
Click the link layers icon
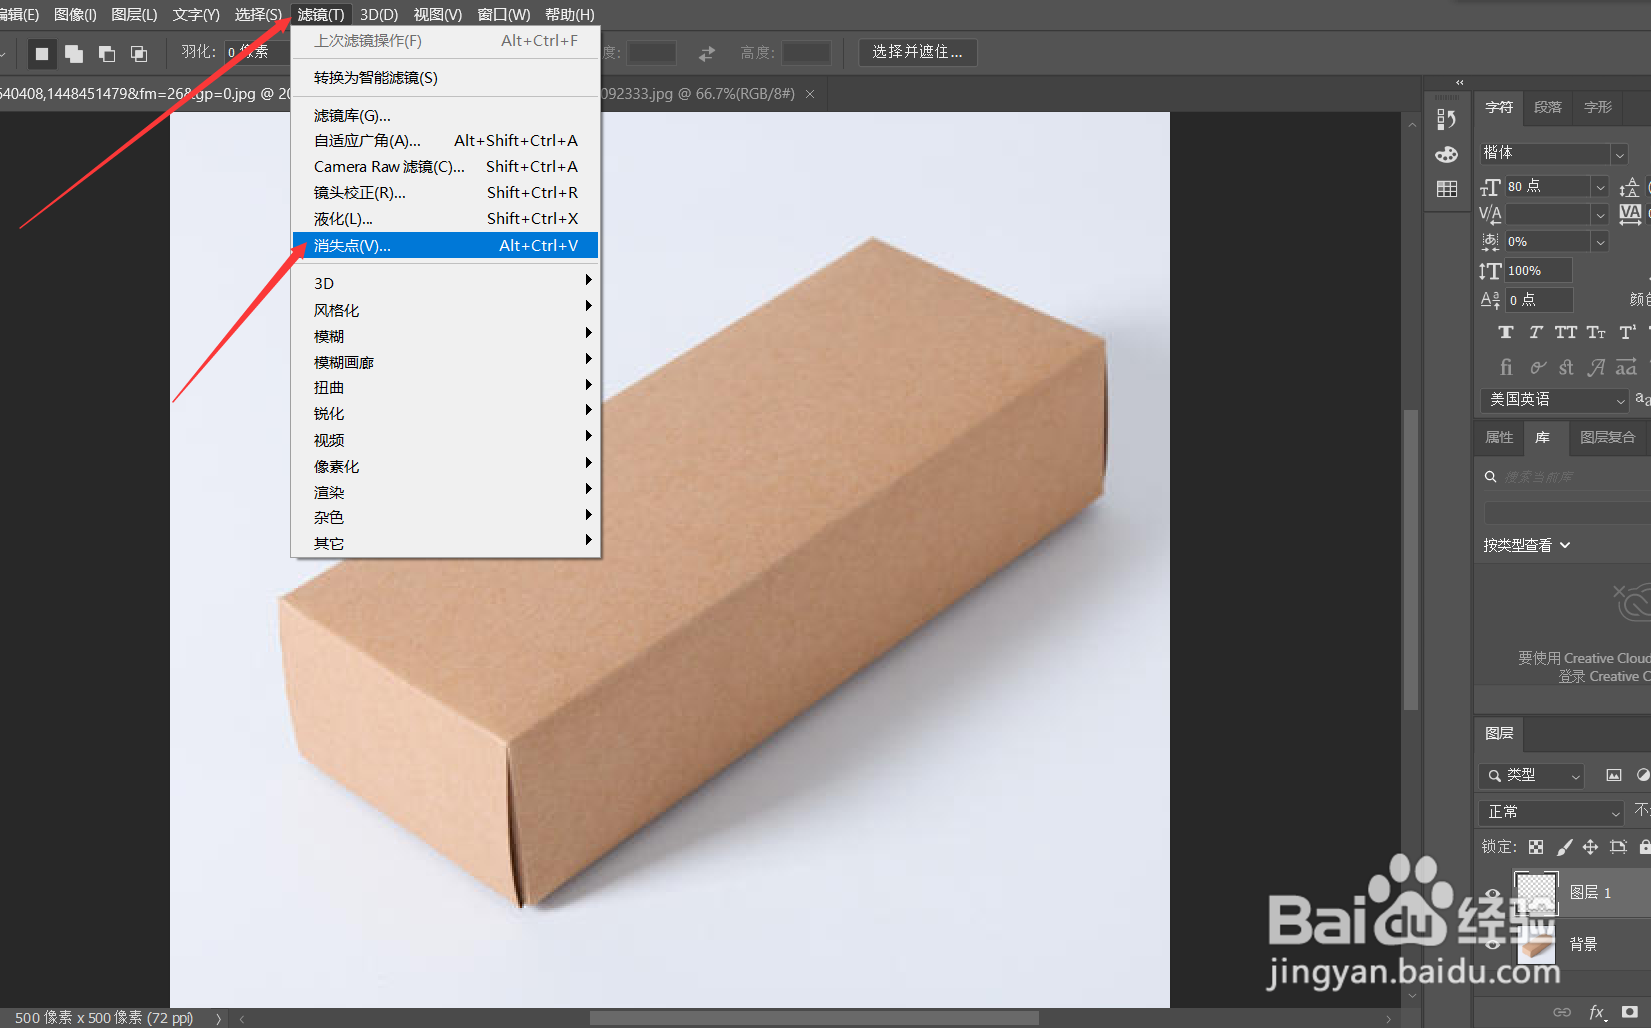click(x=1562, y=1012)
